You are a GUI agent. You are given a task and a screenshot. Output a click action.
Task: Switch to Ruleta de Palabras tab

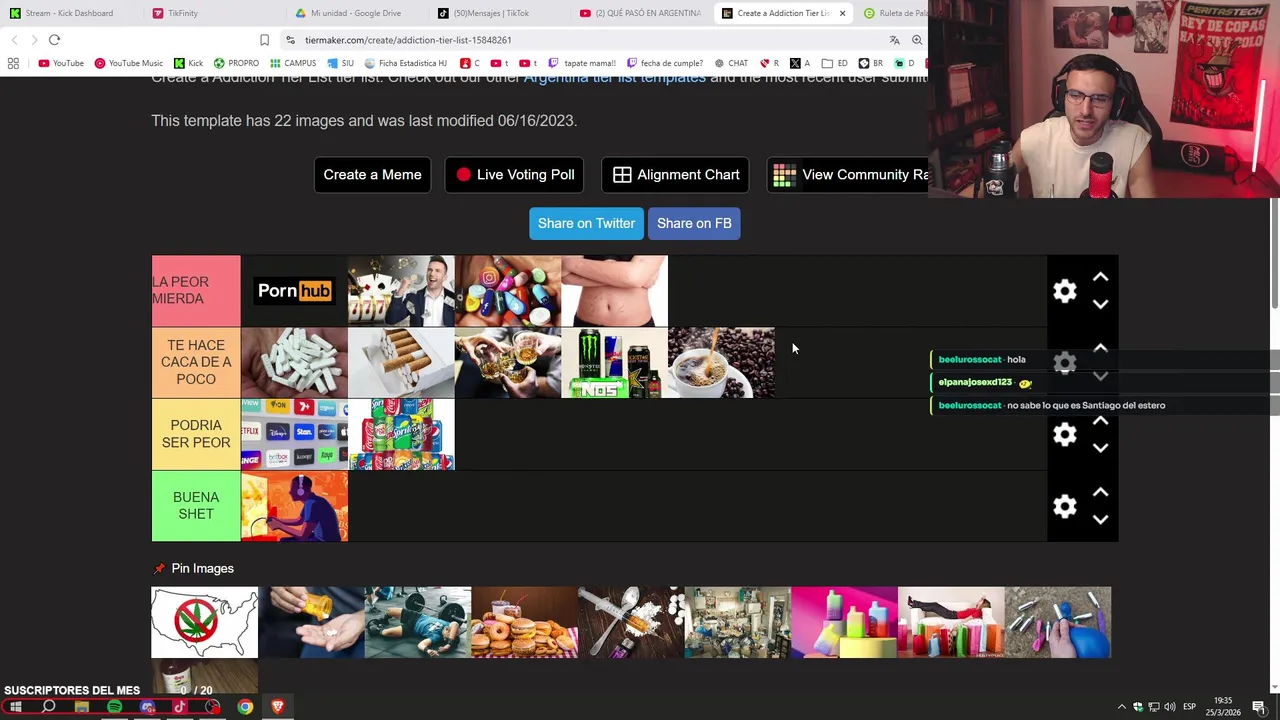[x=895, y=13]
